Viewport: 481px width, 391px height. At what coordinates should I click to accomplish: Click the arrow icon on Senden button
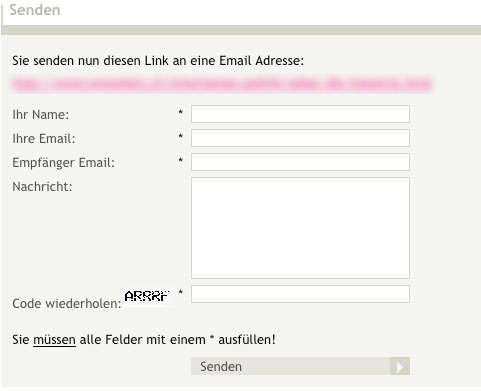click(400, 366)
